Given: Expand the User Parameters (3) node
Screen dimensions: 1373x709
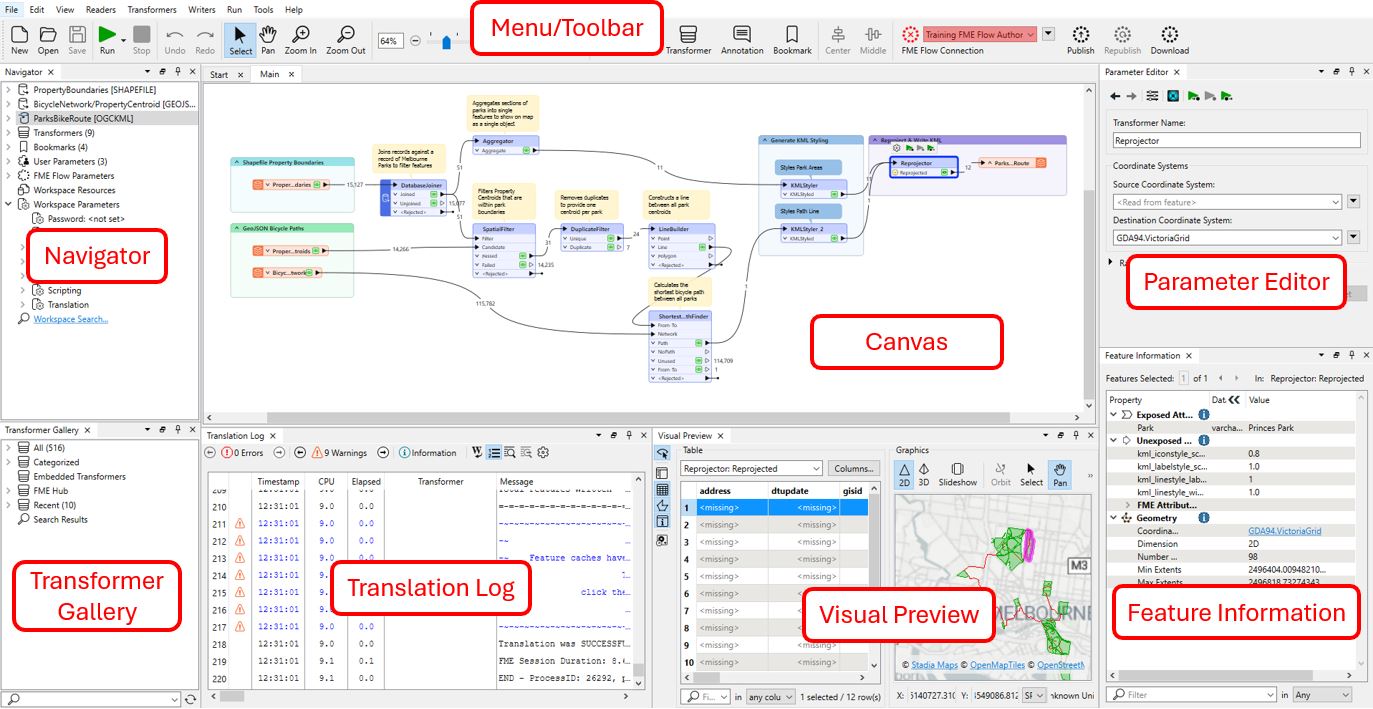Looking at the screenshot, I should [9, 161].
